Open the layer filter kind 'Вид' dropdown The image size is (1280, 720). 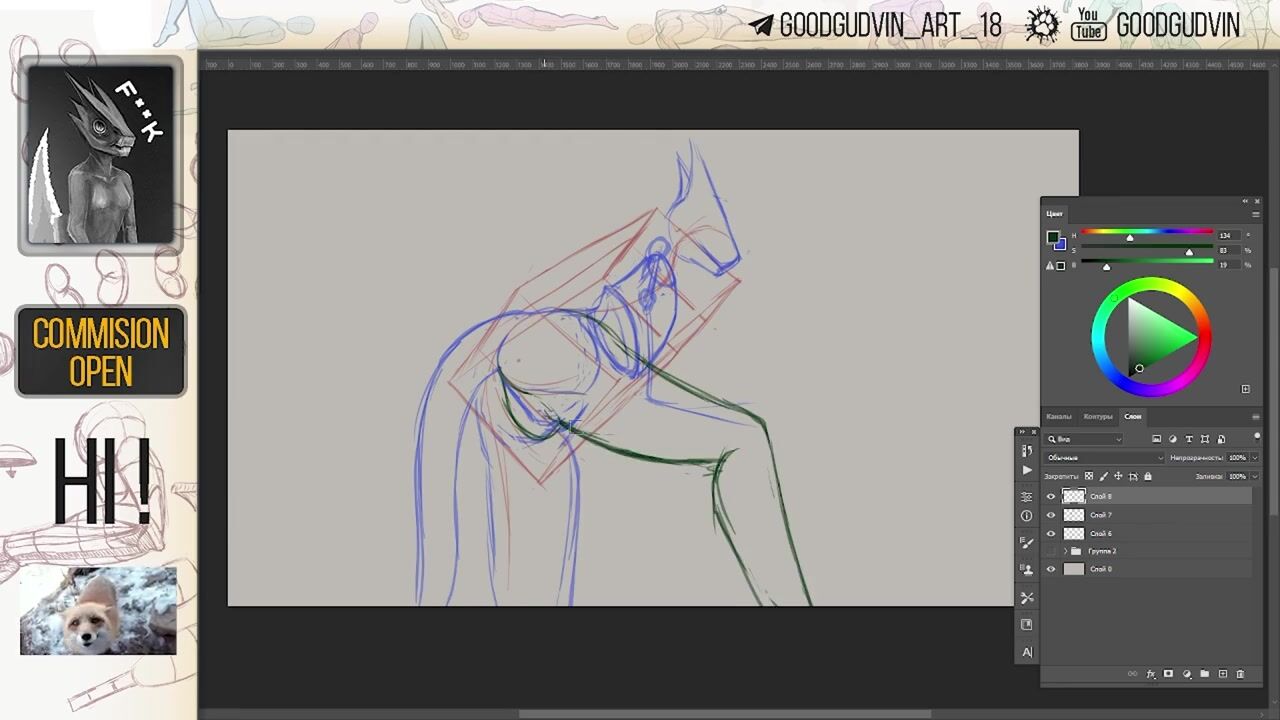[x=1084, y=439]
